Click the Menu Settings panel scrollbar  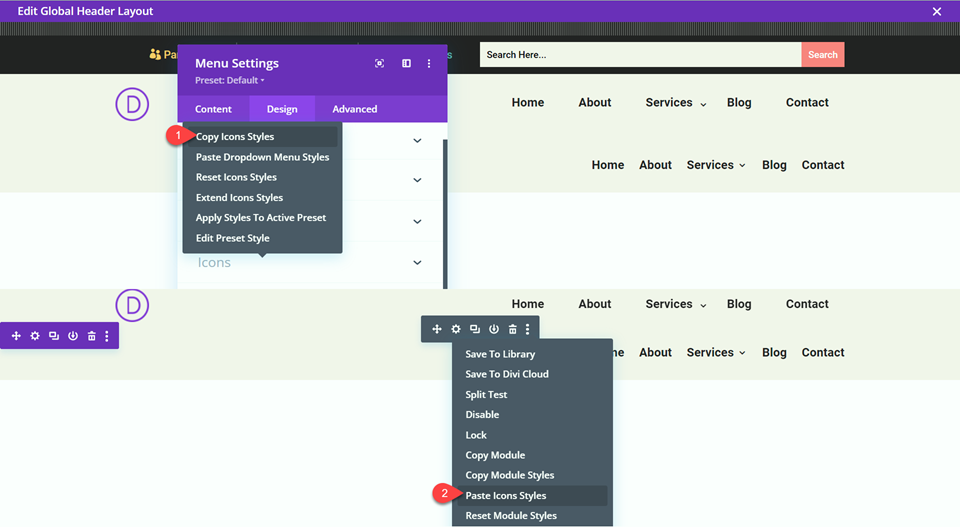click(x=445, y=214)
